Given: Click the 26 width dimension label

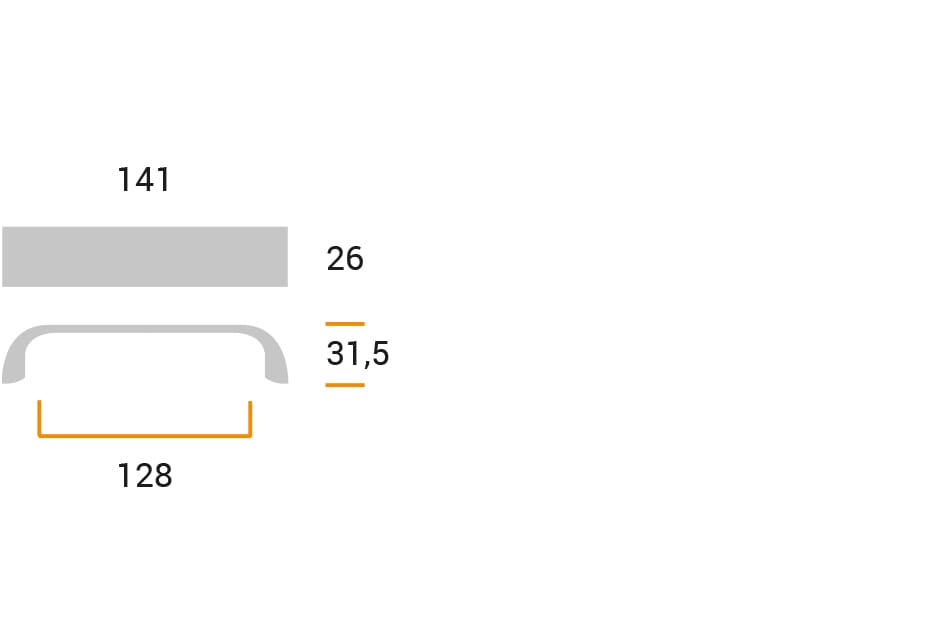Looking at the screenshot, I should click(x=345, y=259).
